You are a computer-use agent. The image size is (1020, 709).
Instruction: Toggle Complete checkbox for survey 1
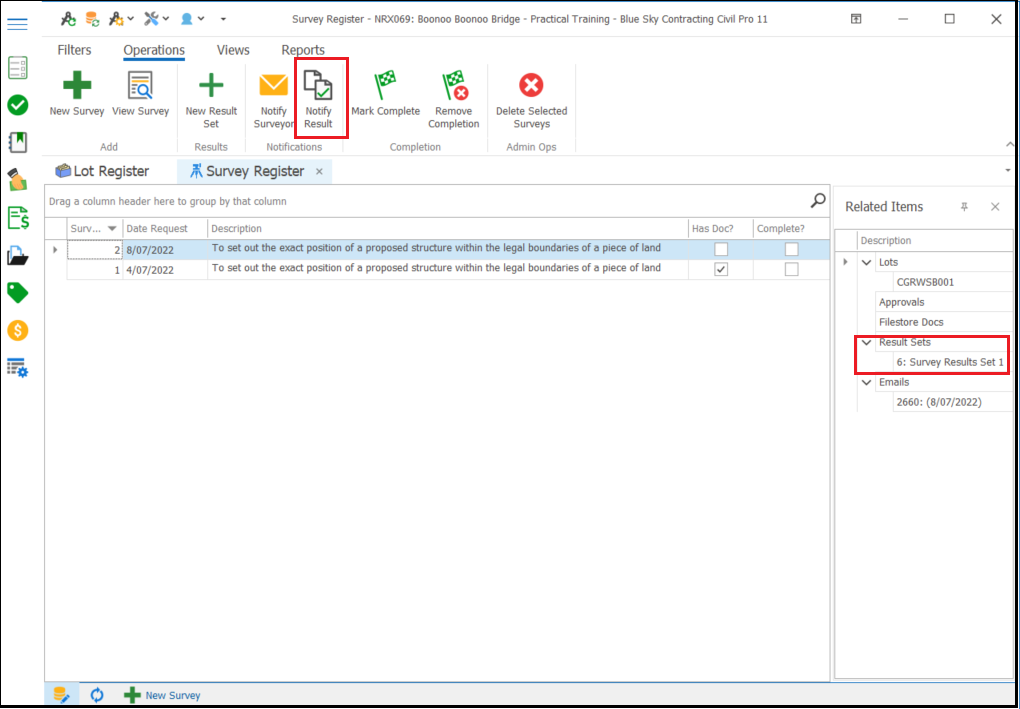pyautogui.click(x=791, y=269)
